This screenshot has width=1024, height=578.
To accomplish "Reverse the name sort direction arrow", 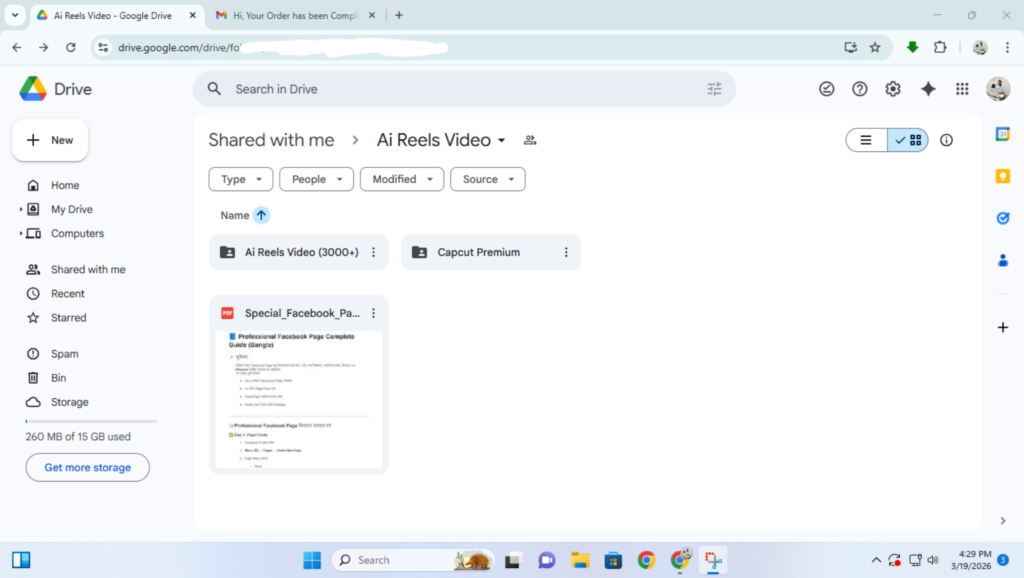I will (x=261, y=215).
